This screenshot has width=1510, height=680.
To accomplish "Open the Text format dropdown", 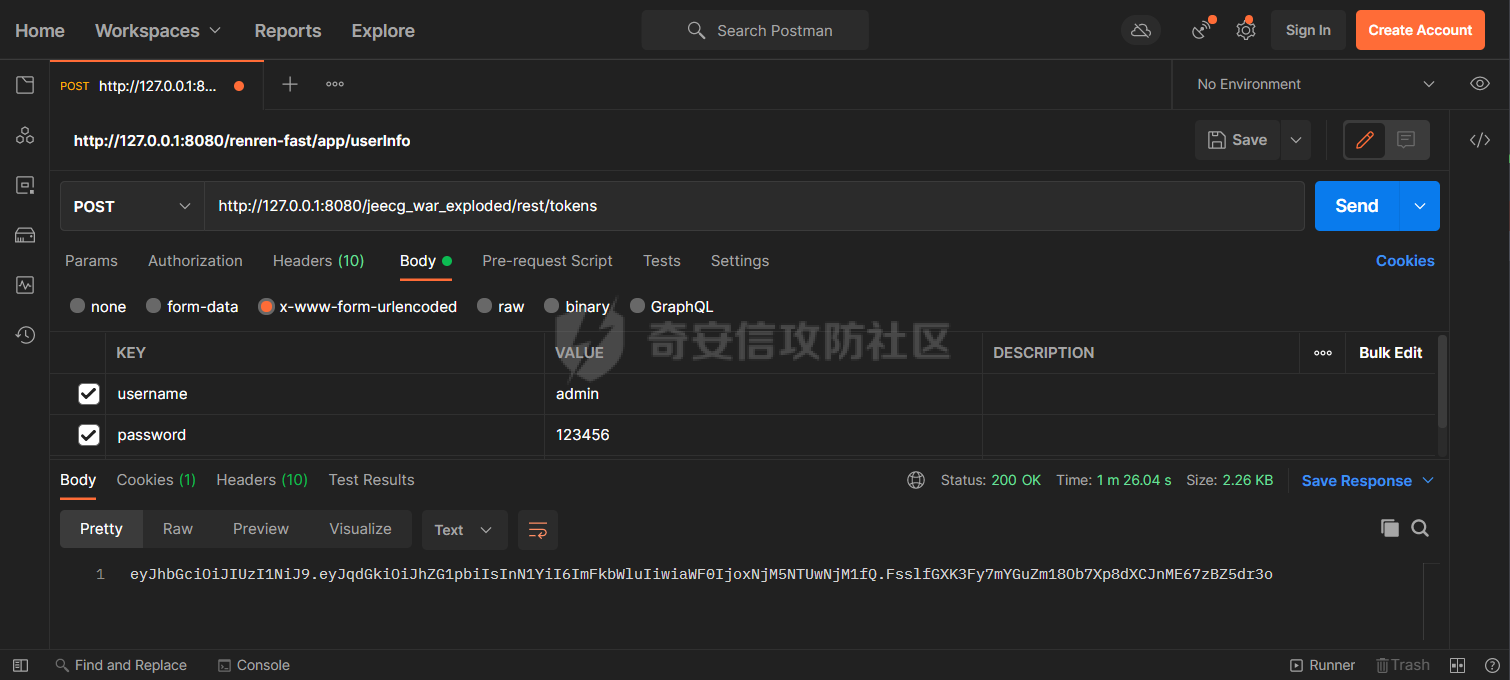I will (x=464, y=530).
